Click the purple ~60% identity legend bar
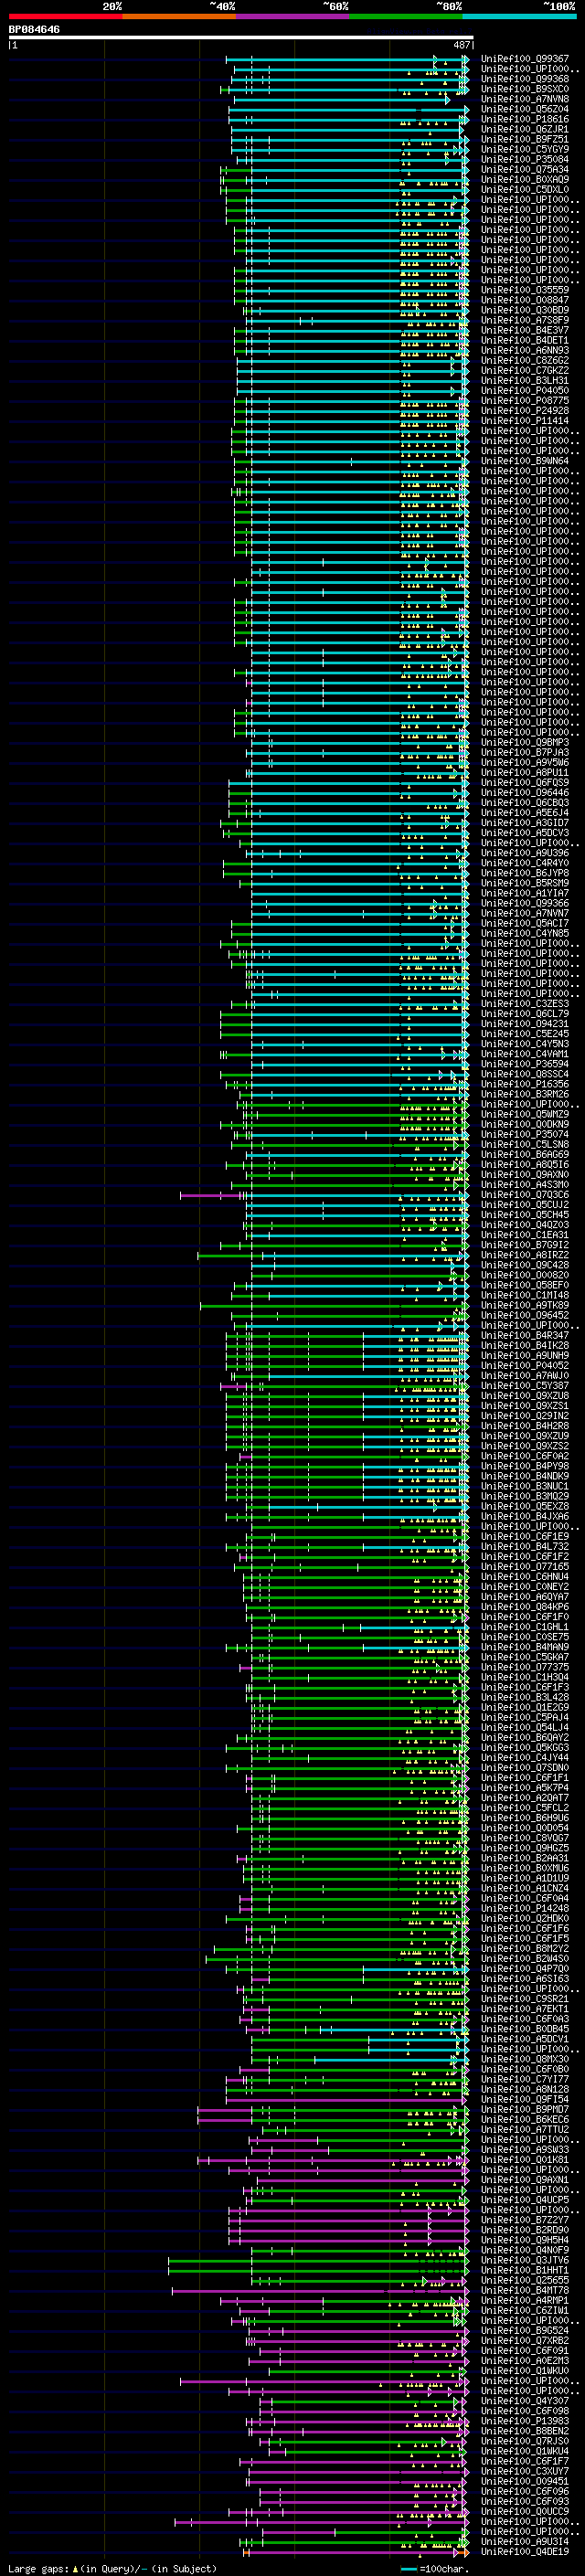585x2576 pixels. (x=292, y=16)
